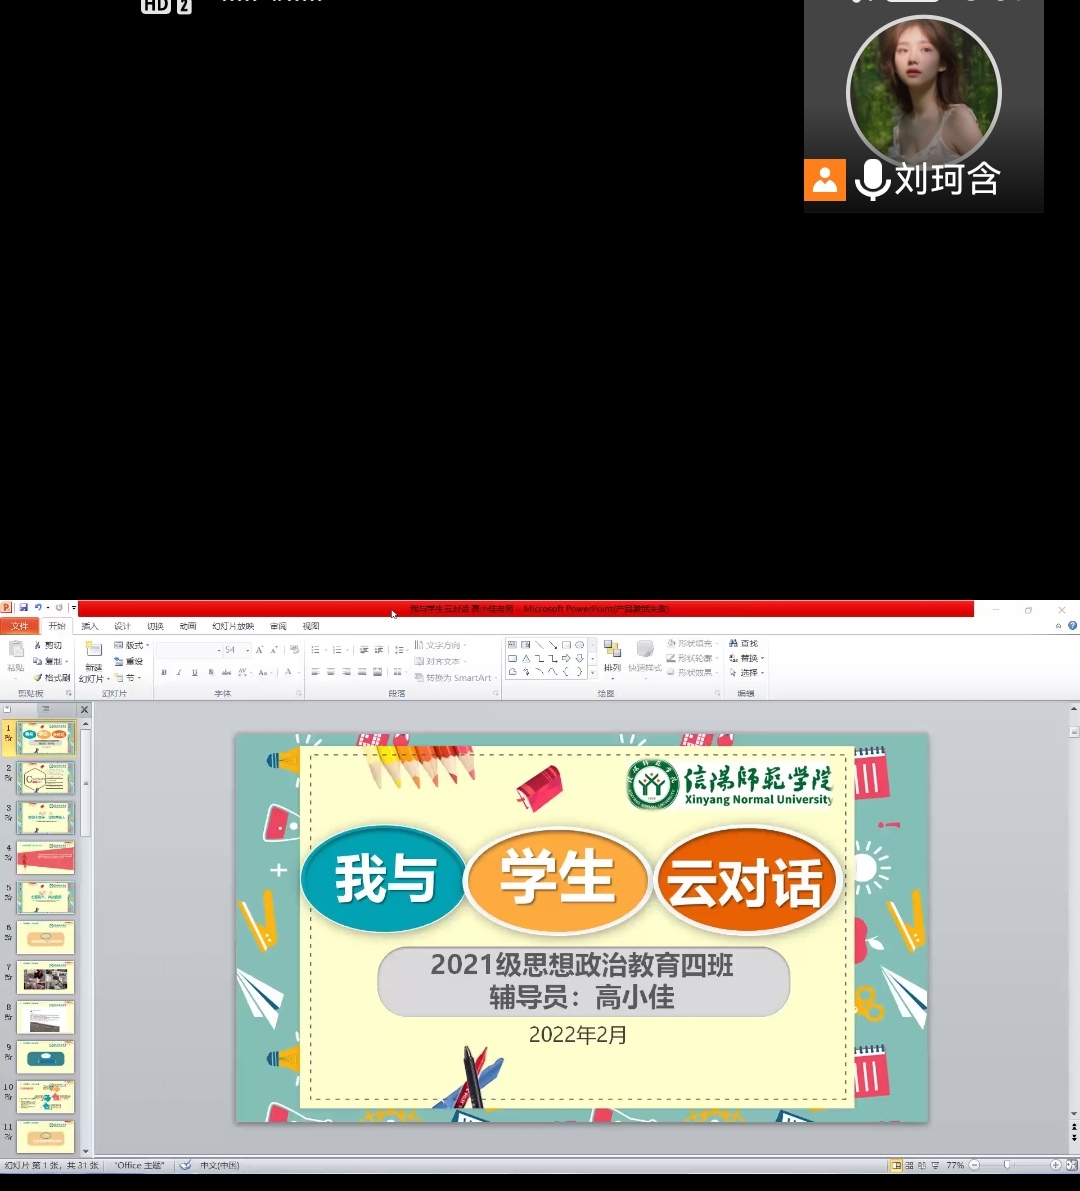
Task: Click the spell check icon in status bar
Action: tap(185, 1165)
